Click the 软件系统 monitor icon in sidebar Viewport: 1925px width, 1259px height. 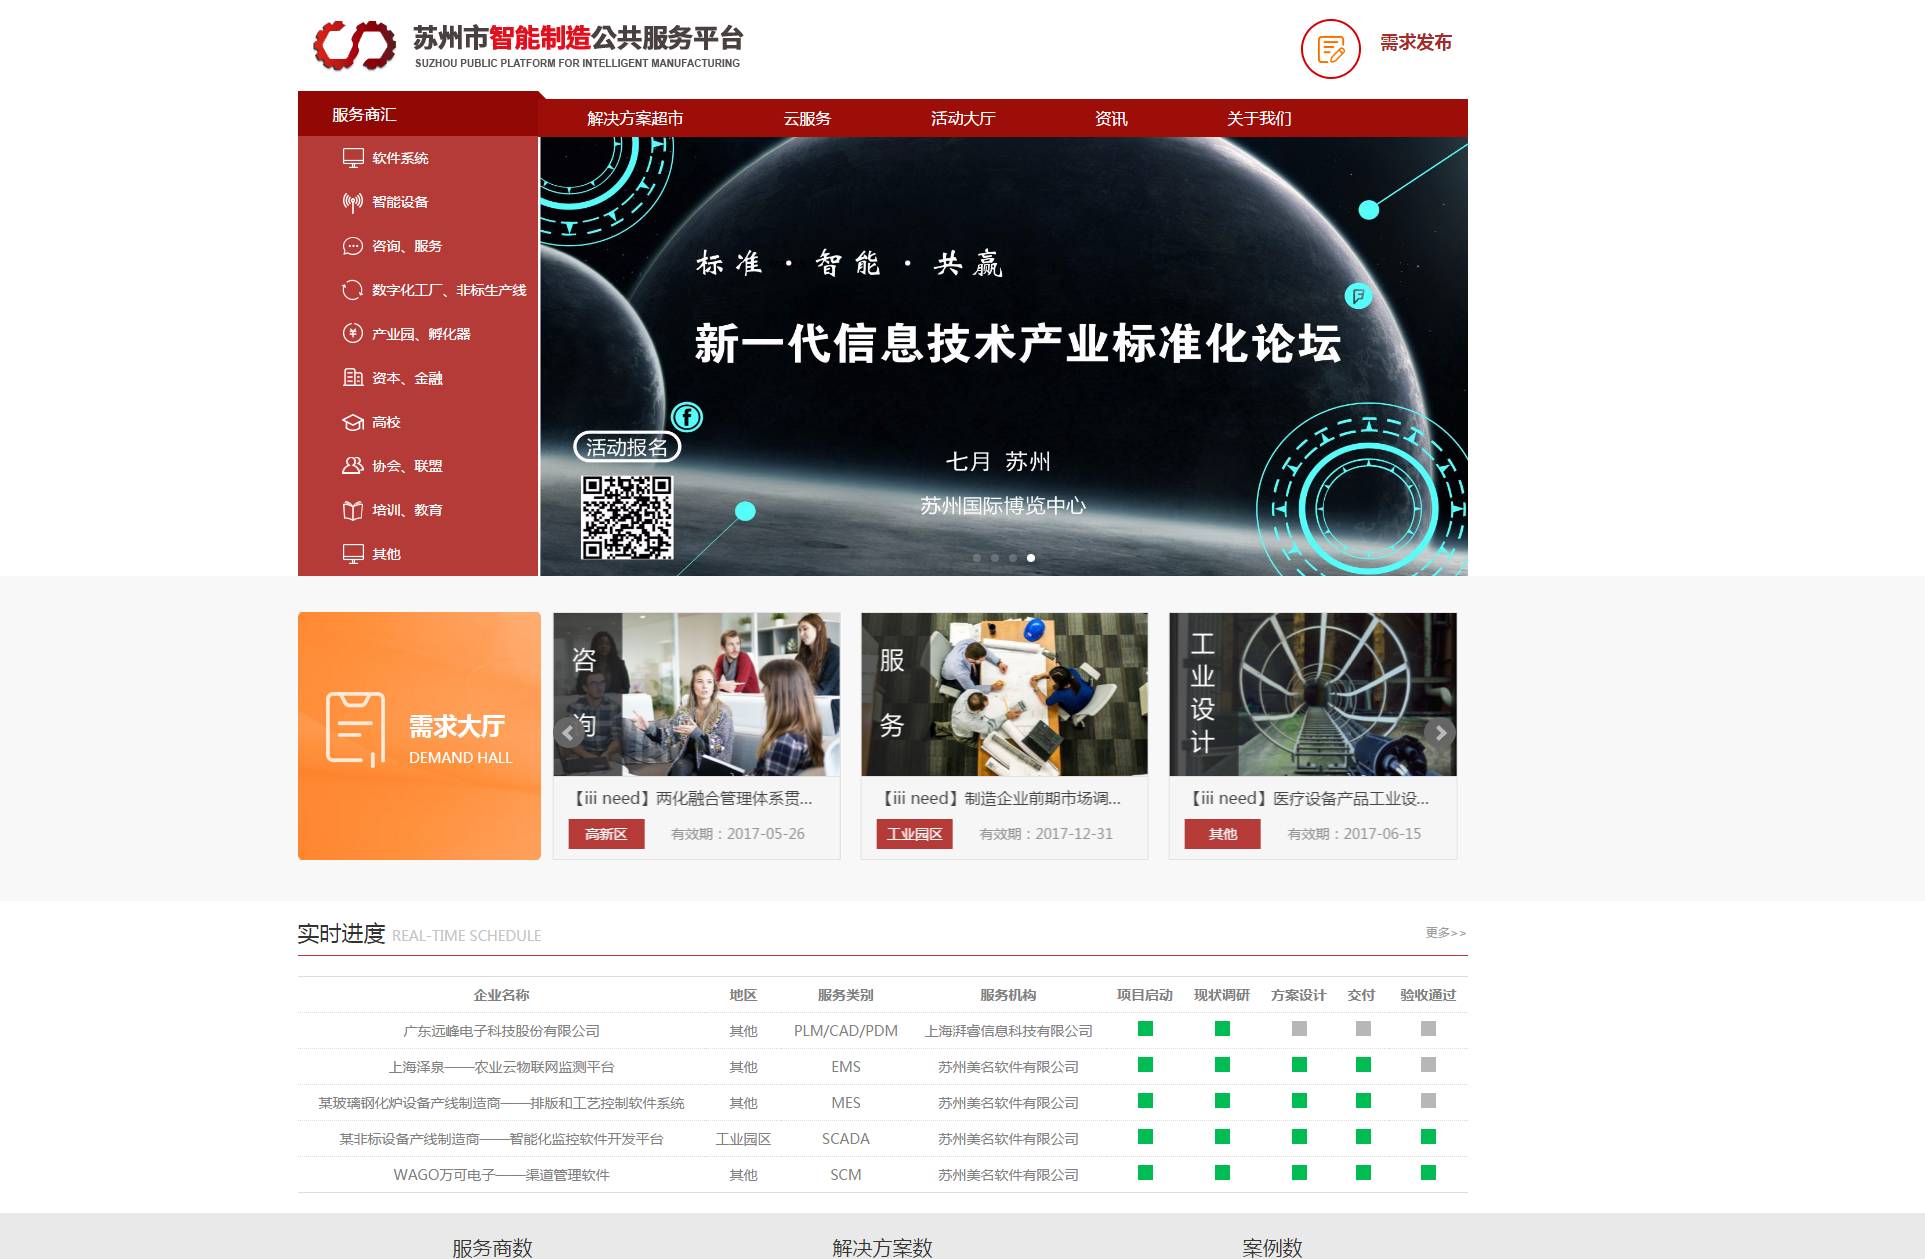coord(353,158)
